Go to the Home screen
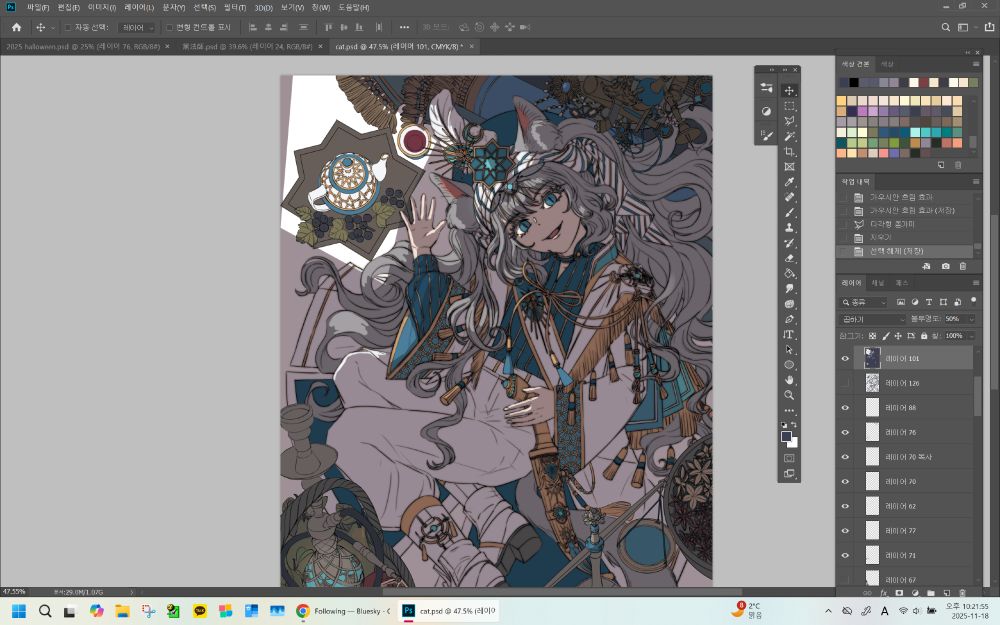Screen dimensions: 1000x625 pos(17,27)
